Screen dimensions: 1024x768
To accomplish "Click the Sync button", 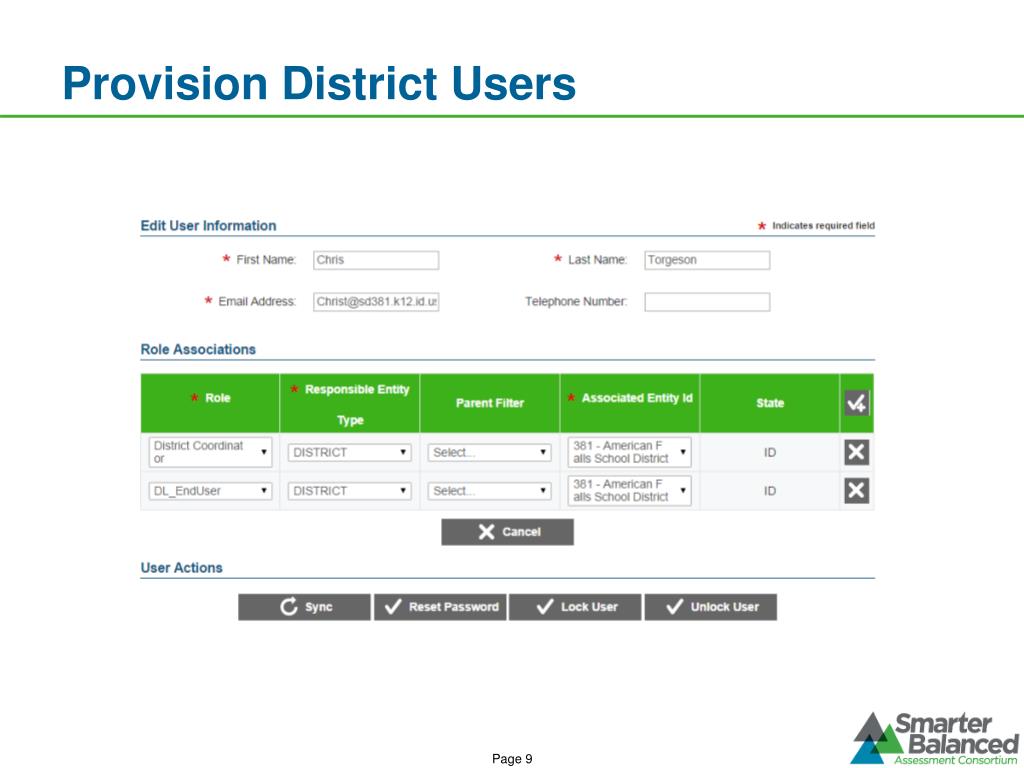I will tap(304, 607).
